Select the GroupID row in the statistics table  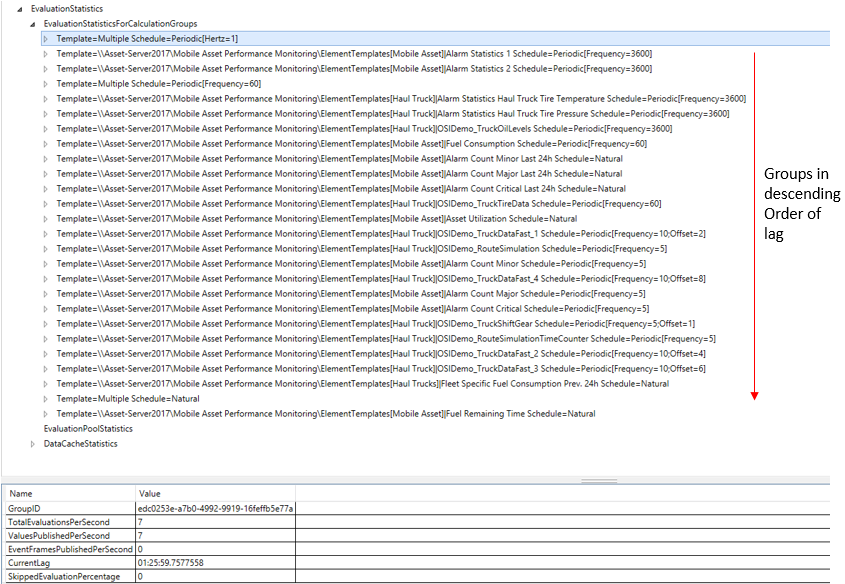point(60,507)
